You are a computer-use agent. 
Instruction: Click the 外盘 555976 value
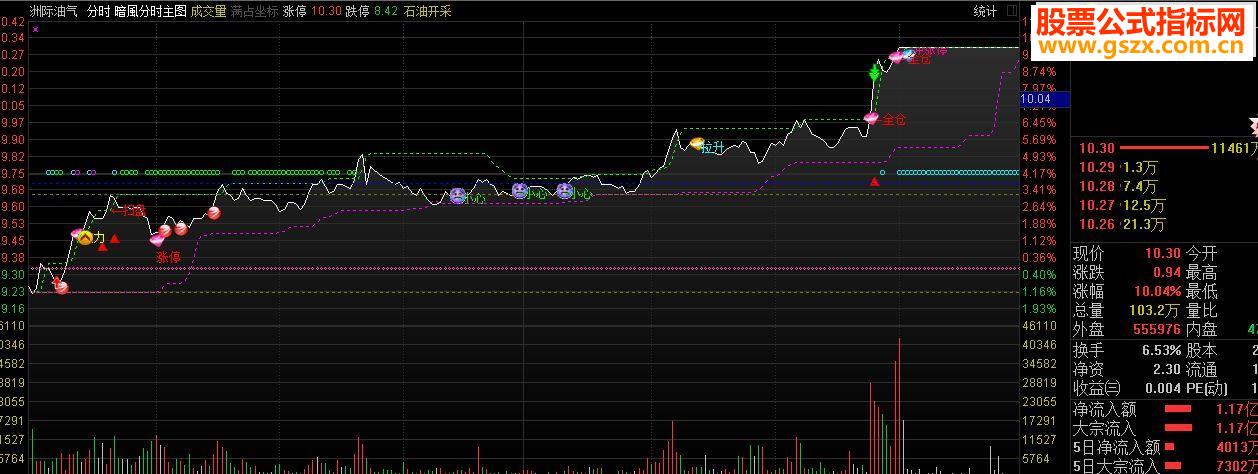pos(1155,329)
